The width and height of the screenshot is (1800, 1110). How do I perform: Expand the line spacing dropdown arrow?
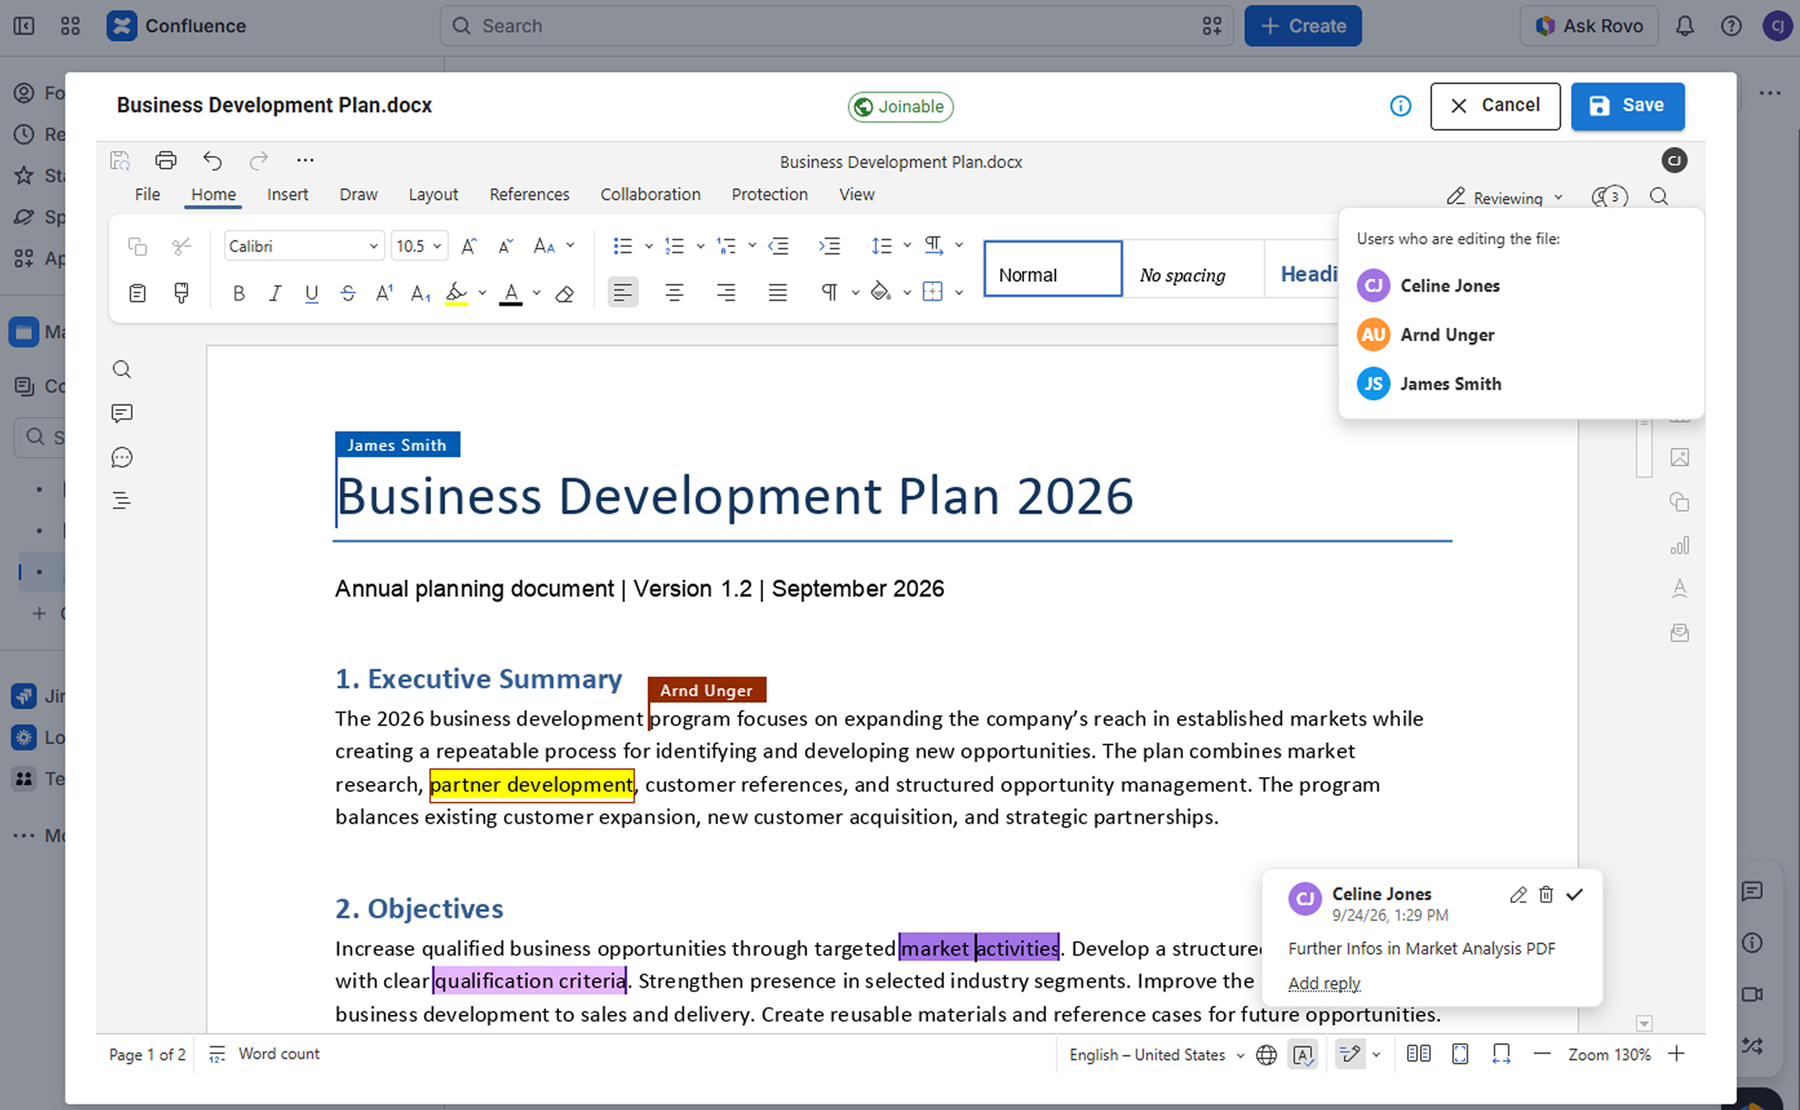(x=907, y=246)
